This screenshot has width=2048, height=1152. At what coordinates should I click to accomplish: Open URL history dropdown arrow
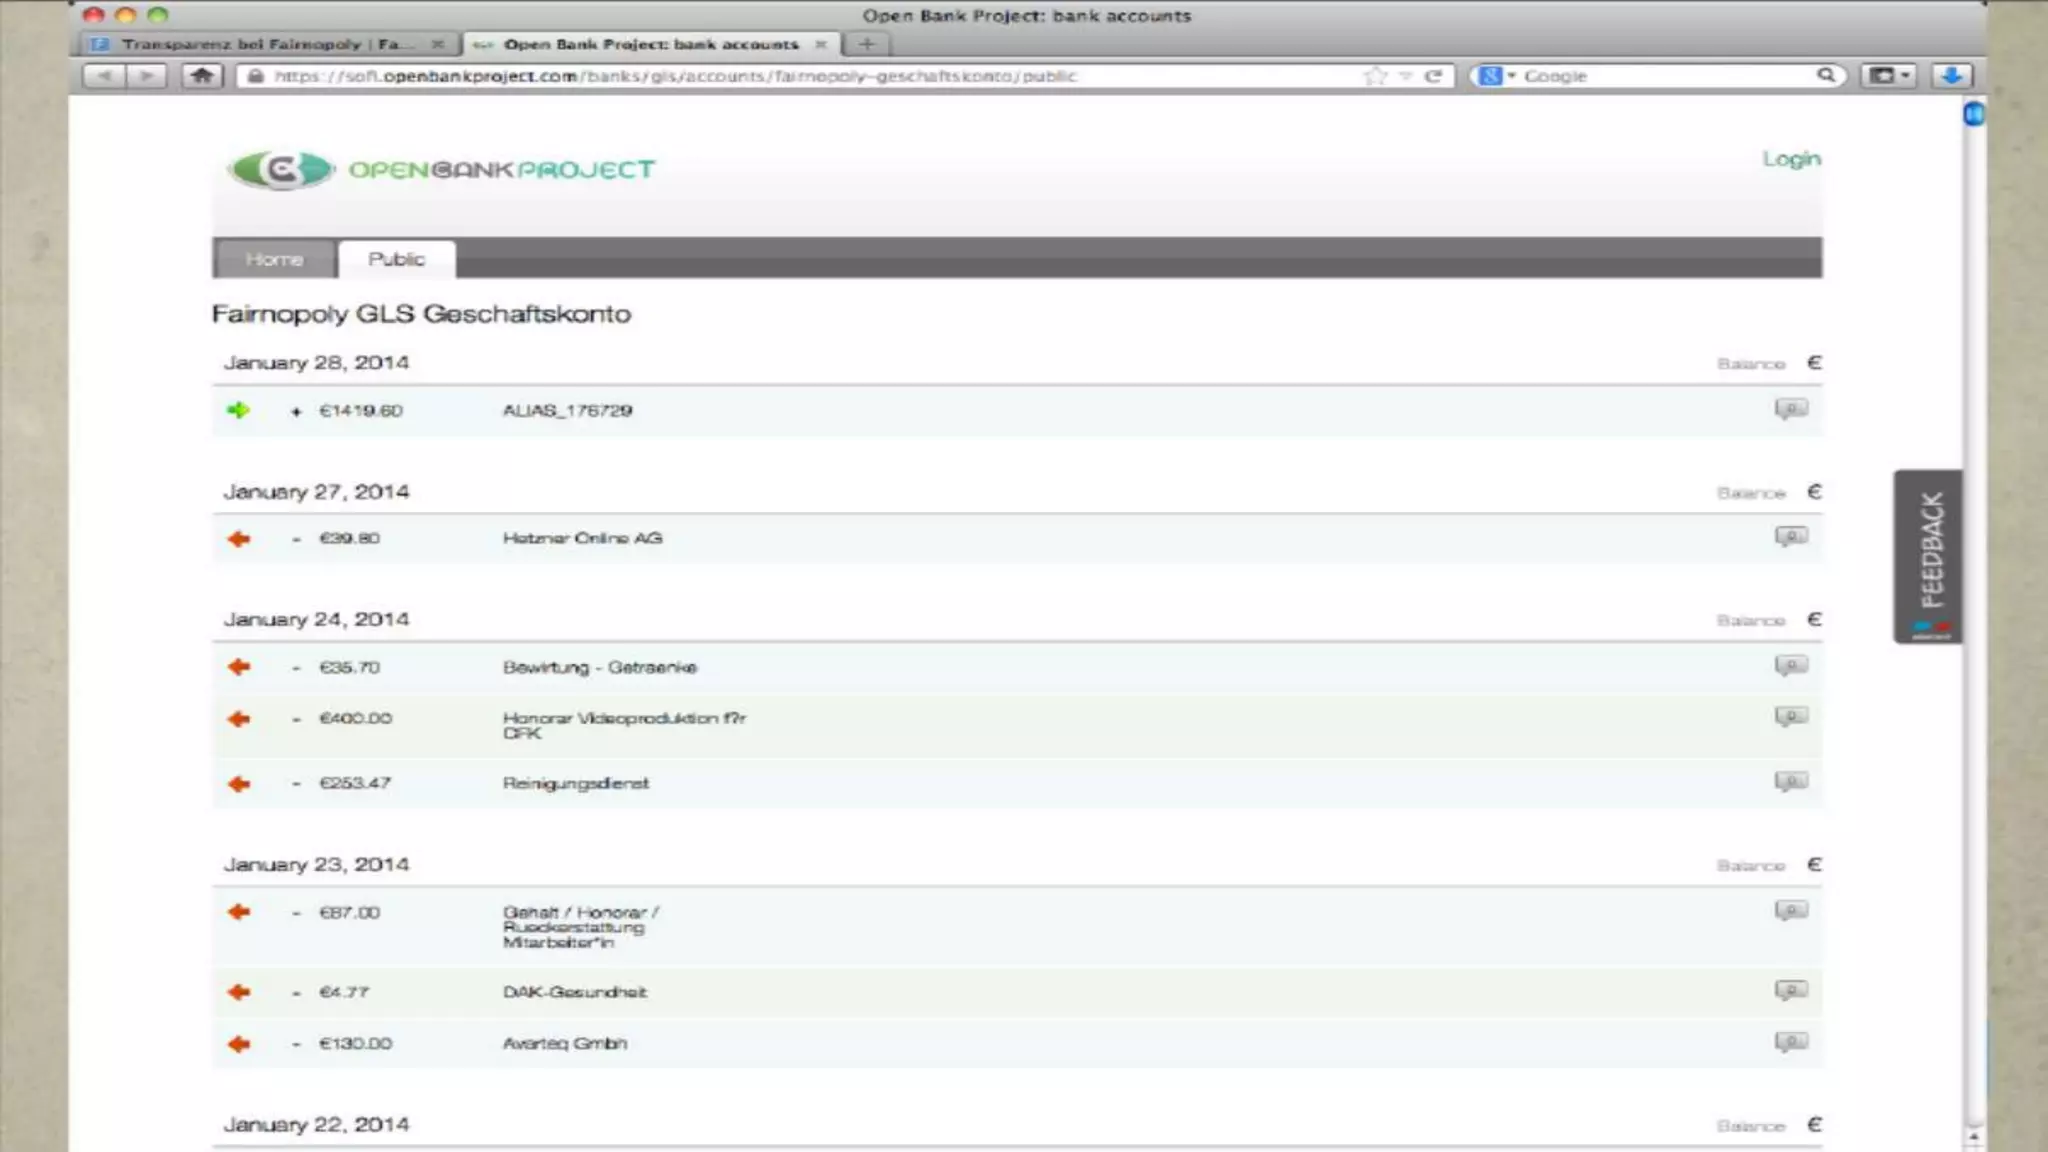[x=1405, y=76]
